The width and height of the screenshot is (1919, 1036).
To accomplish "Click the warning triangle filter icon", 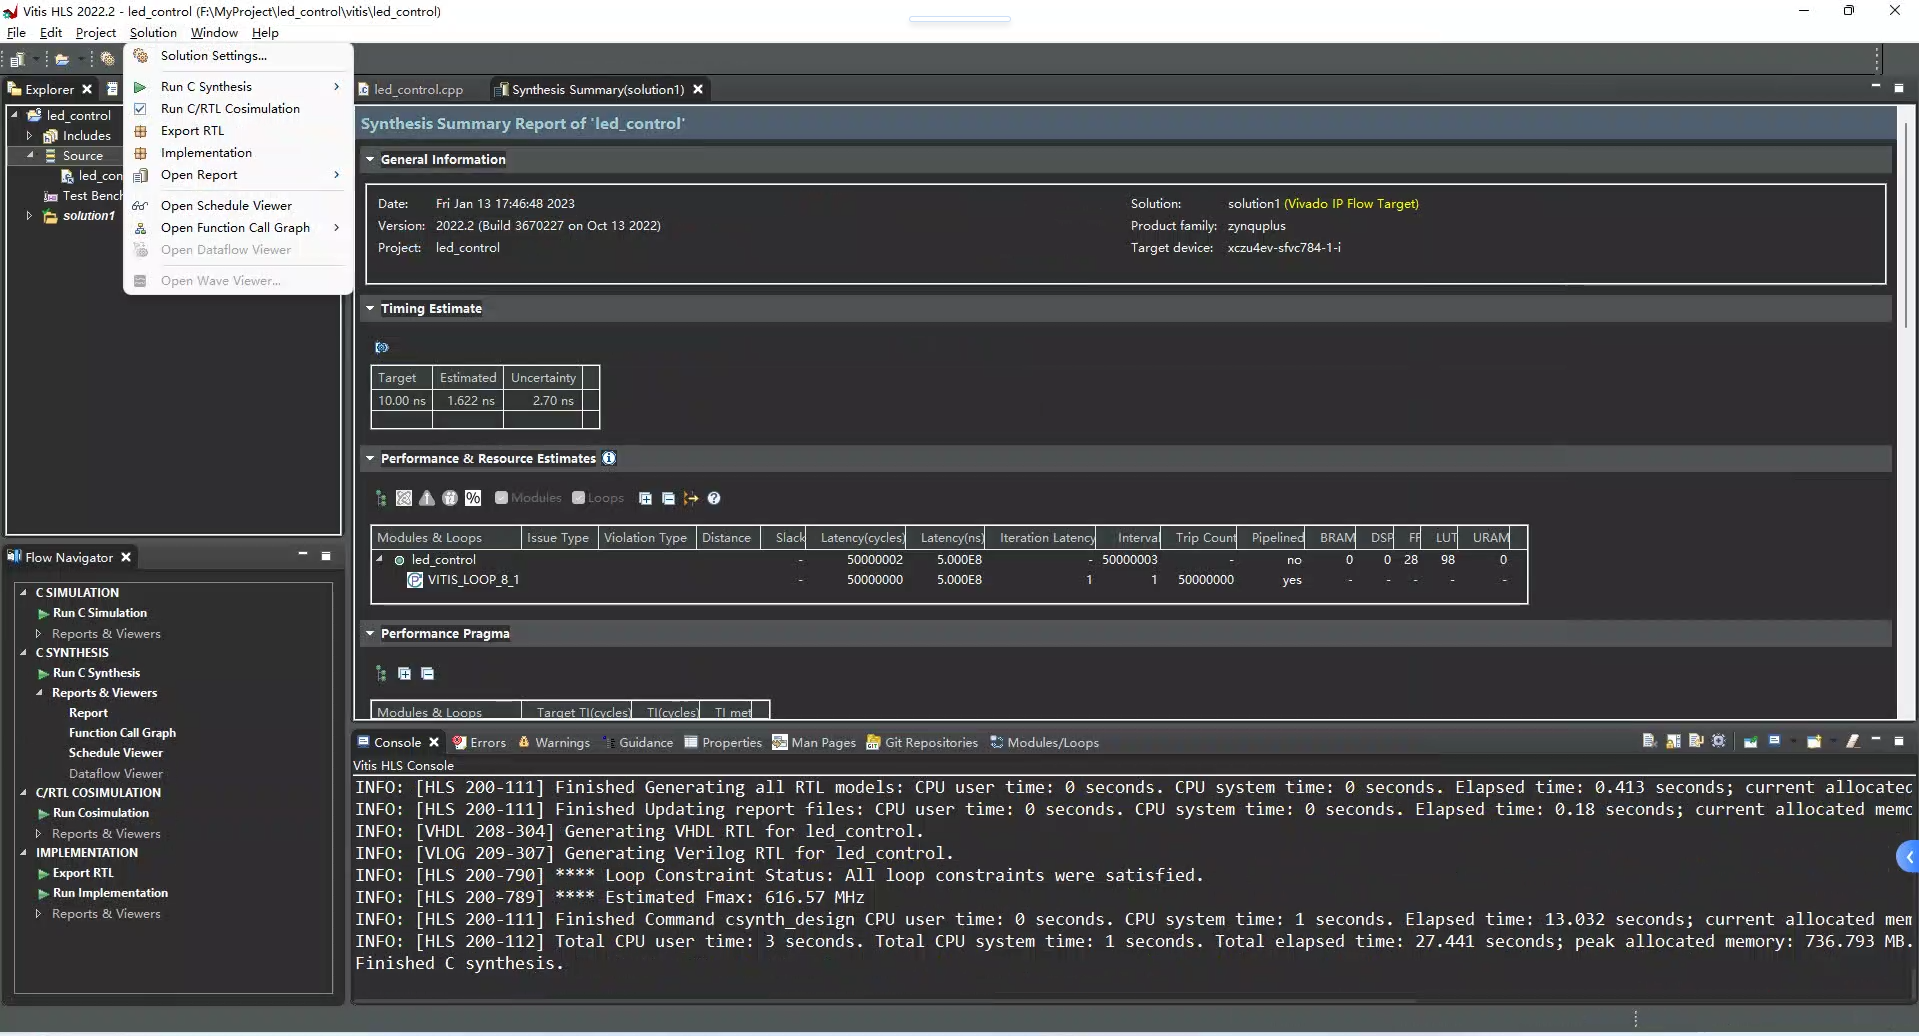I will [427, 498].
